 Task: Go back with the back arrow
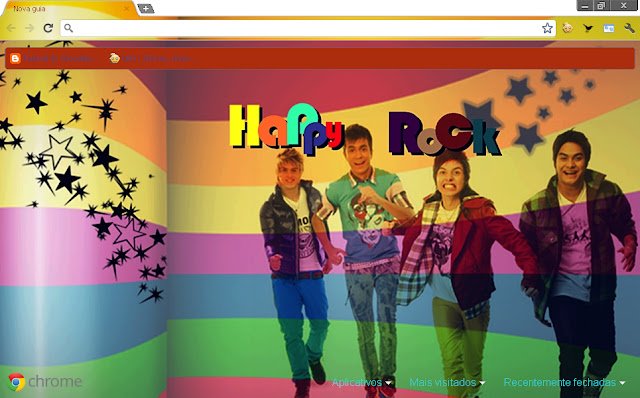[11, 28]
